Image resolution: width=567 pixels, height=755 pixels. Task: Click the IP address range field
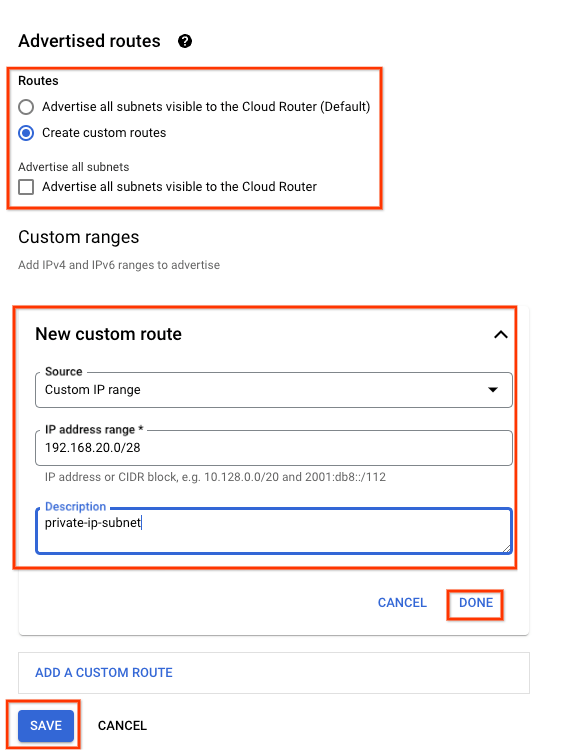(x=273, y=448)
